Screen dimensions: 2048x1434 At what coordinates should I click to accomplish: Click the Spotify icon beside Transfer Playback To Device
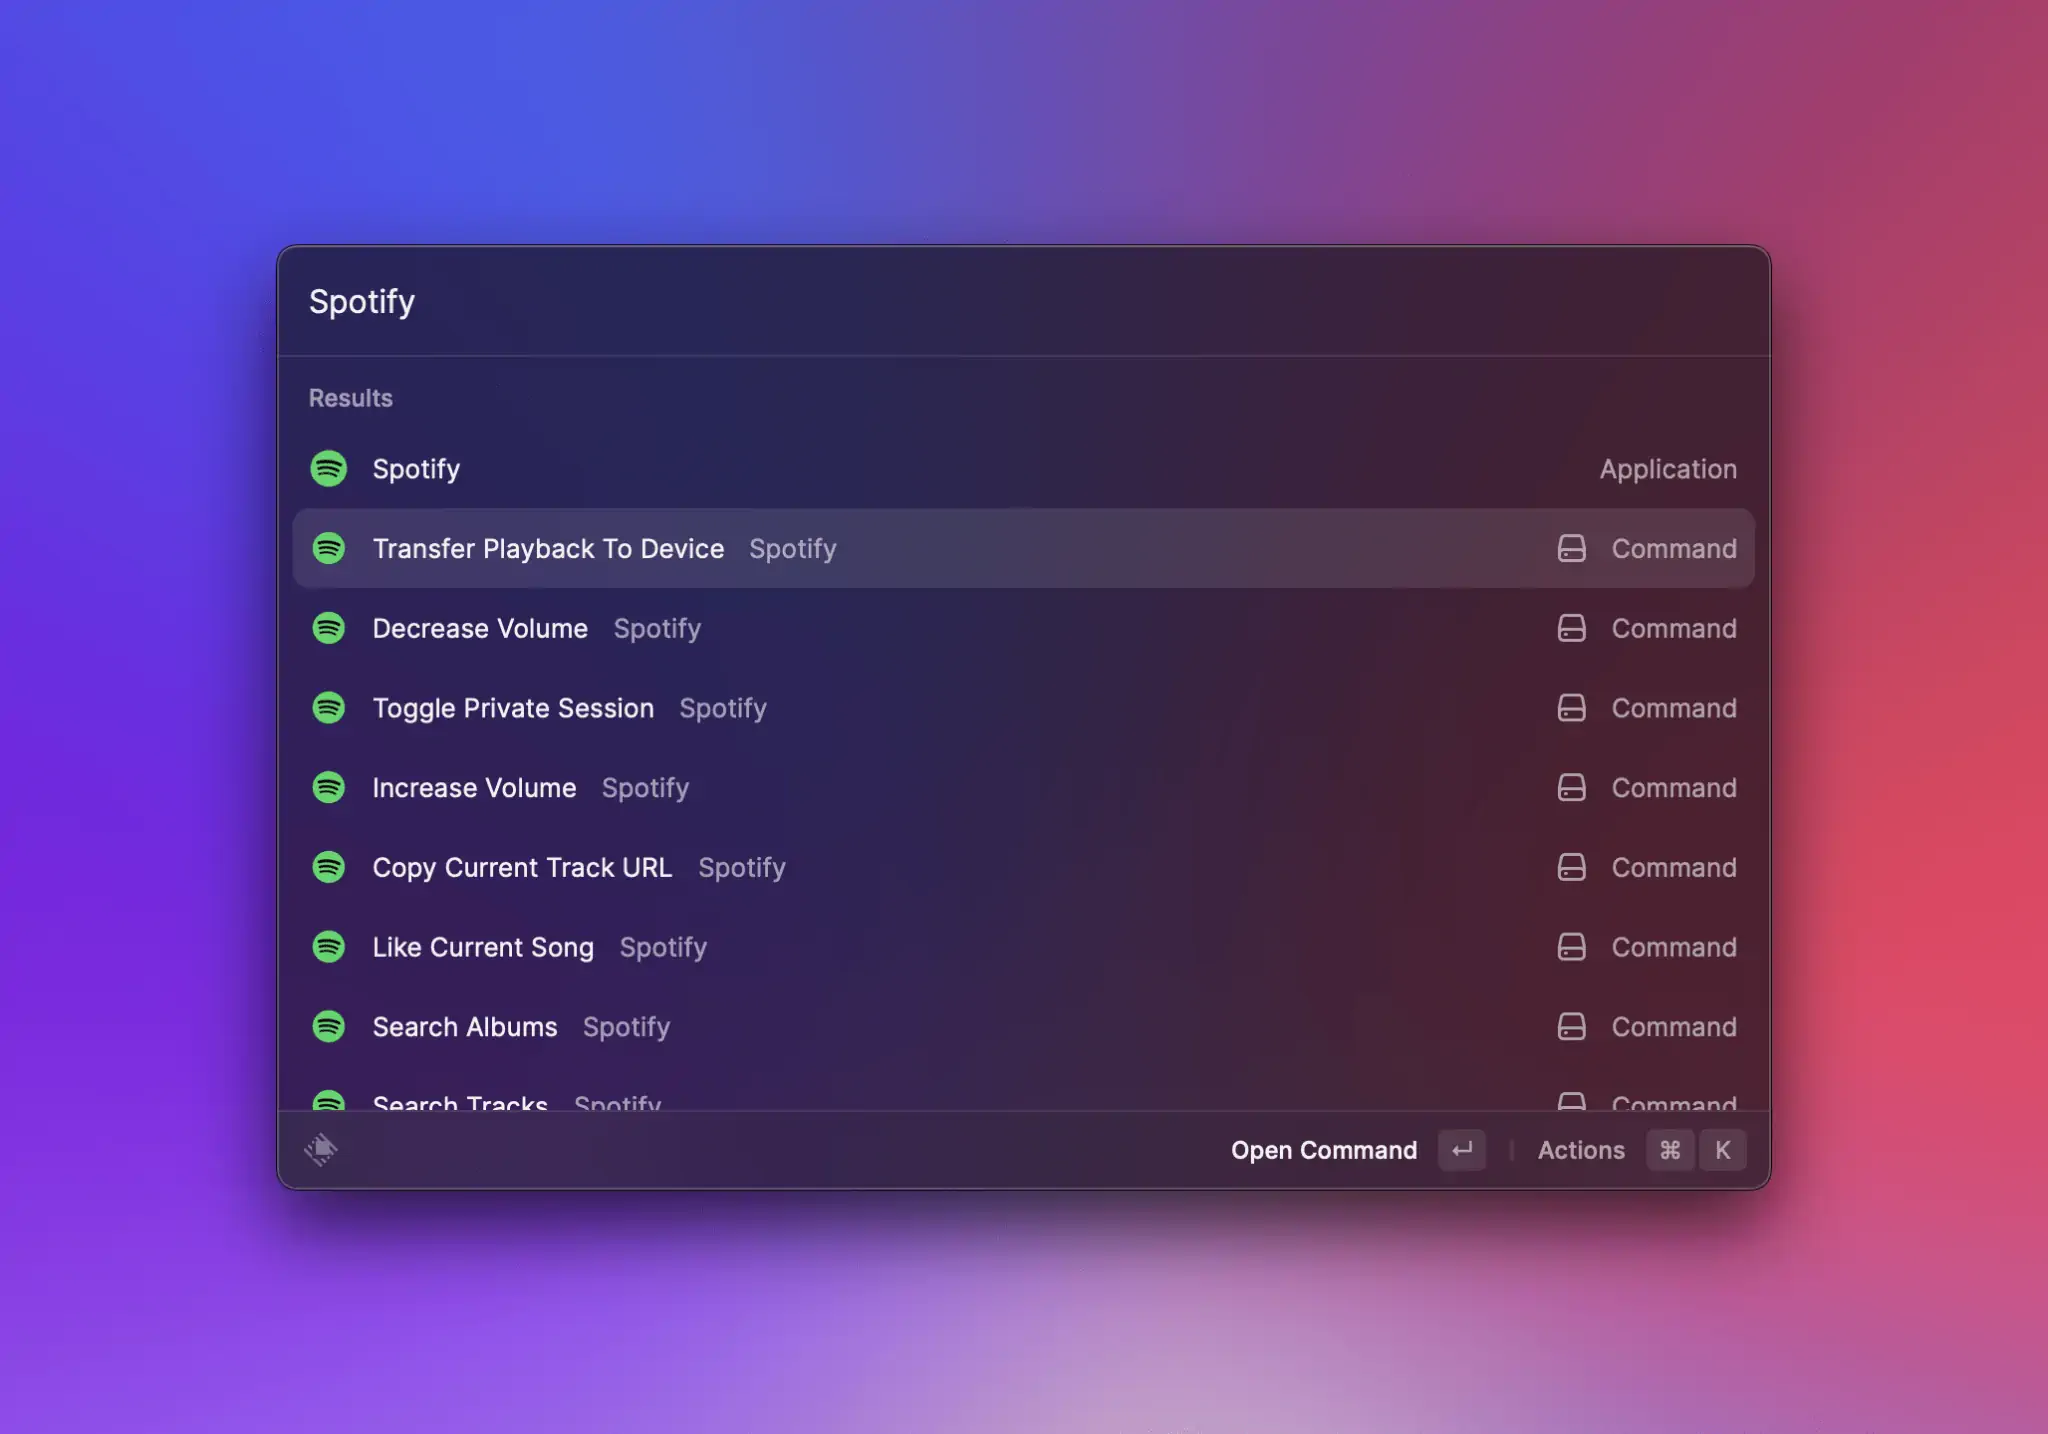click(329, 548)
